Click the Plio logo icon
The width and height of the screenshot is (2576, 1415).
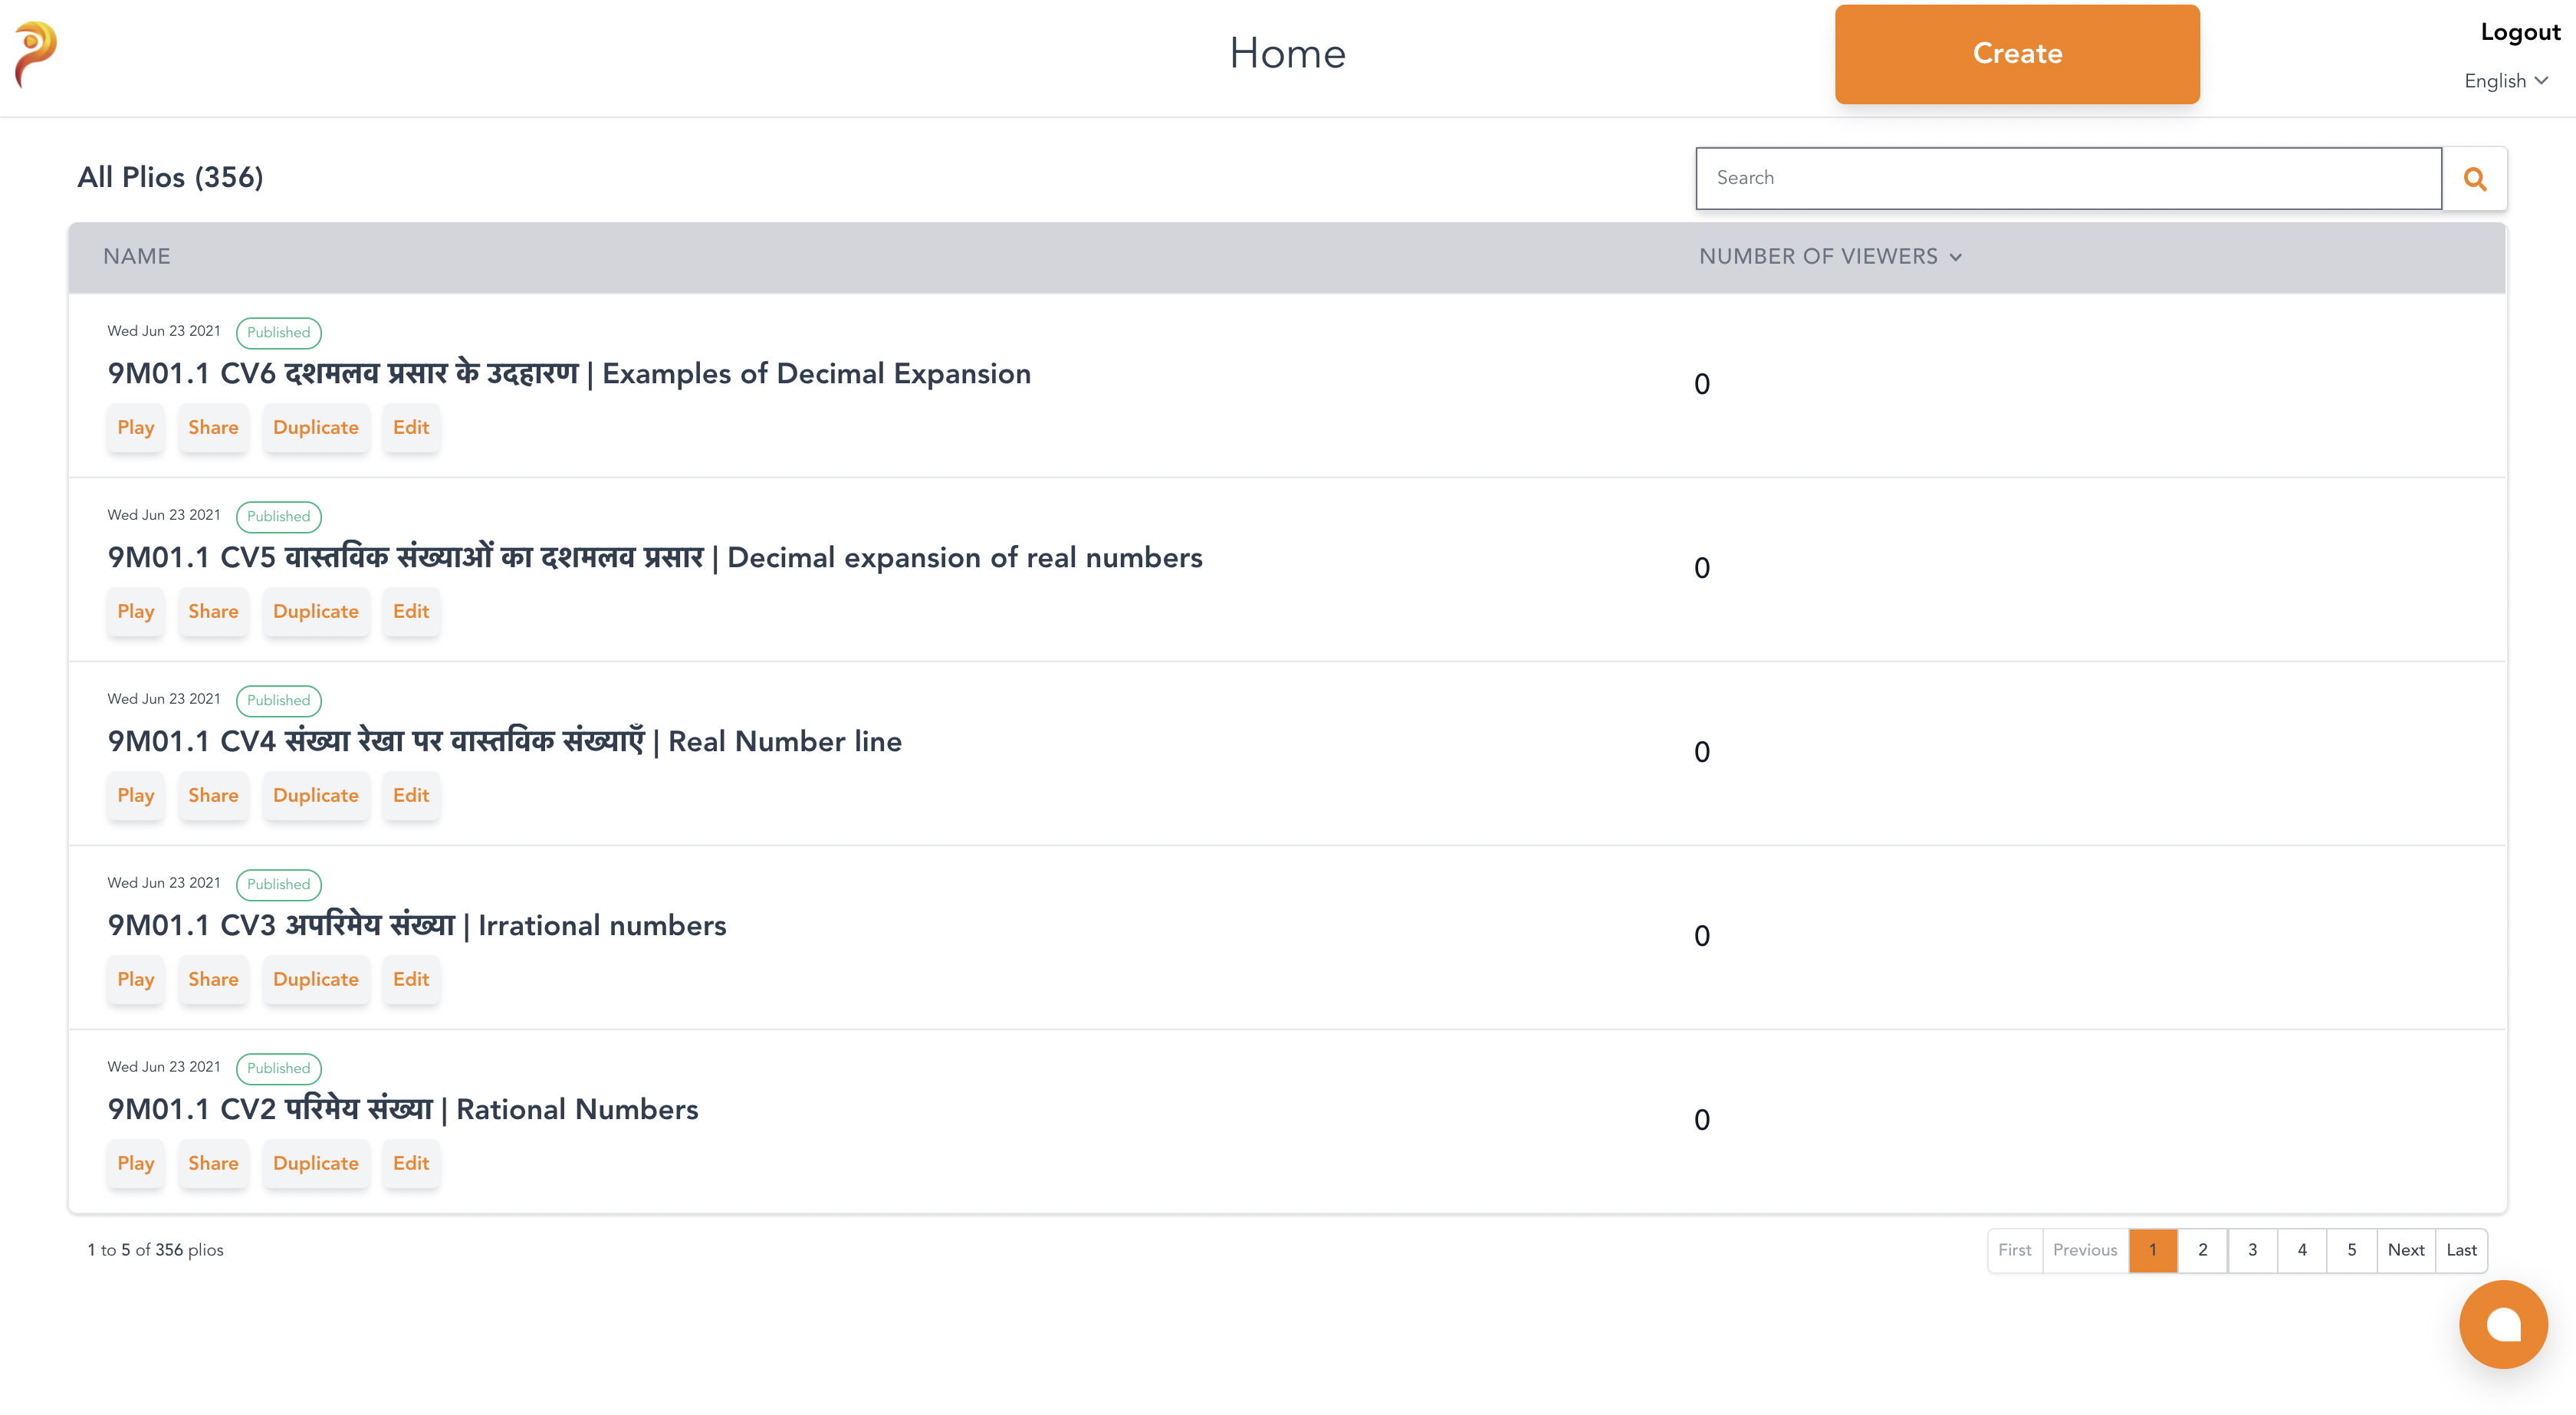click(35, 54)
